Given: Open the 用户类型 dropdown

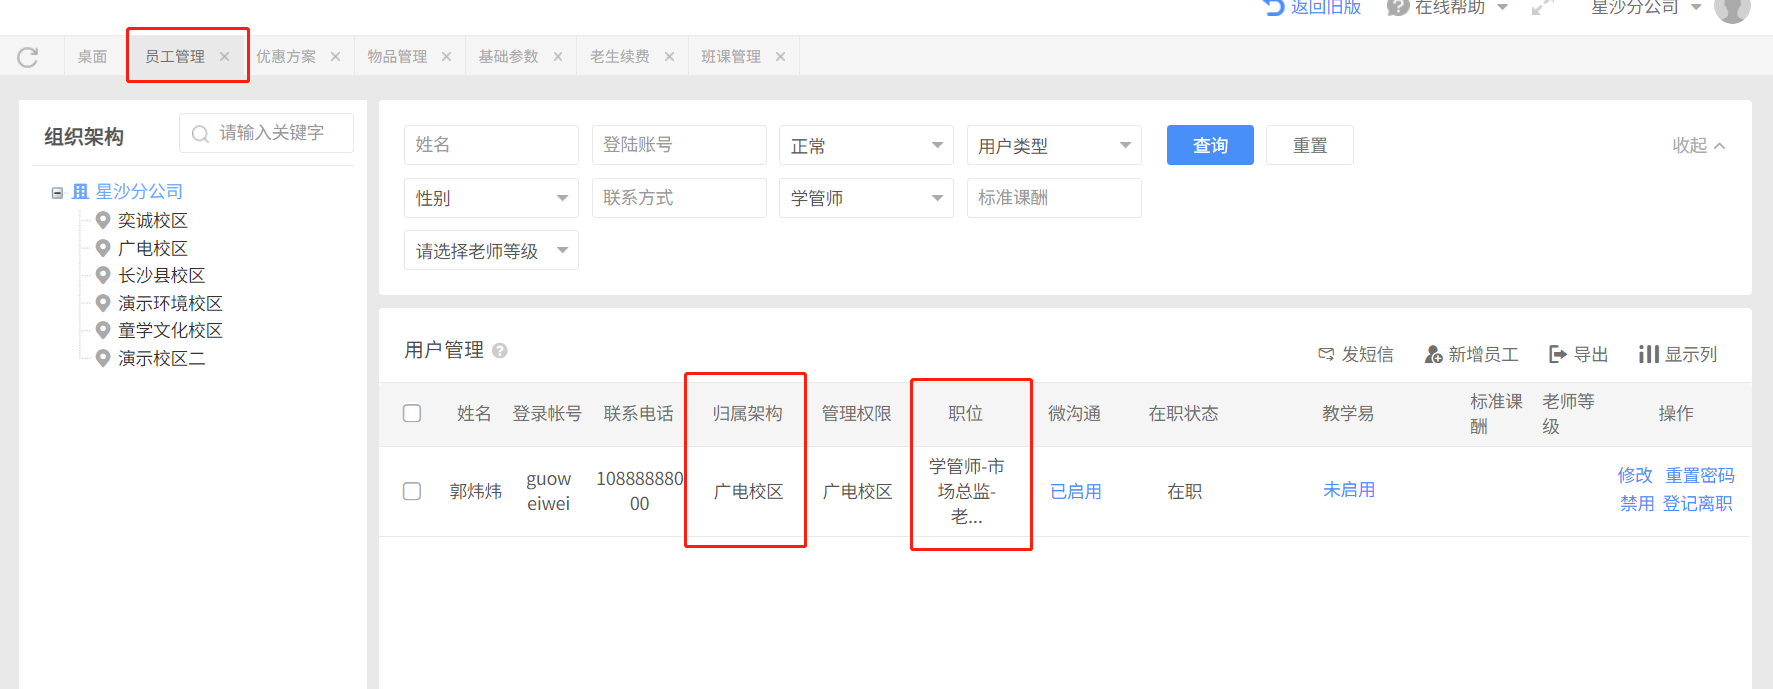Looking at the screenshot, I should coord(1054,145).
